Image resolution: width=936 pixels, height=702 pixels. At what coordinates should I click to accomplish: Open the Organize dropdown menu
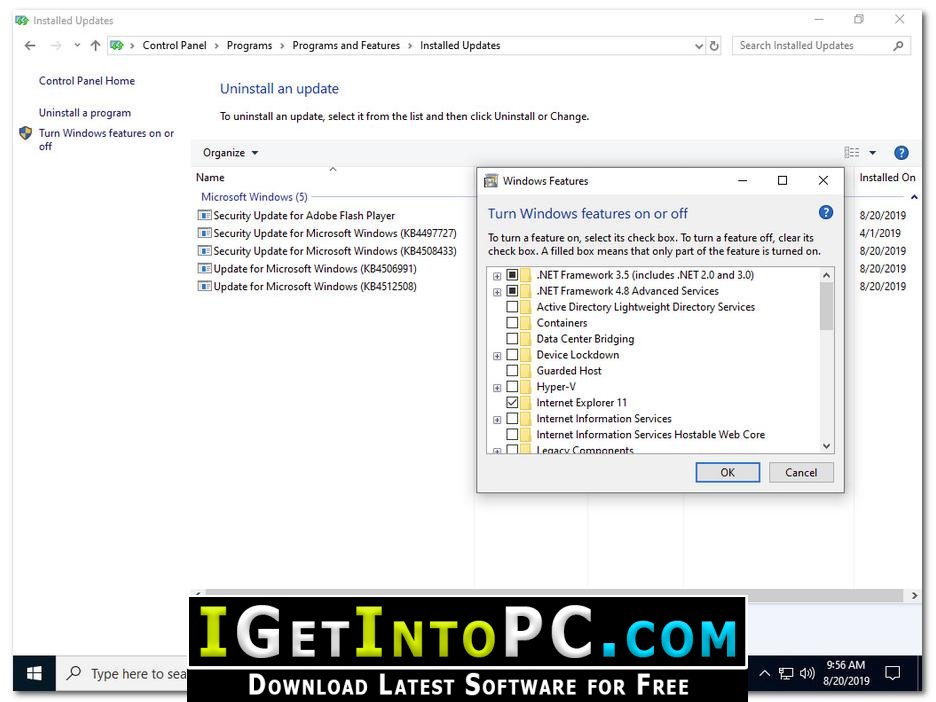coord(230,153)
